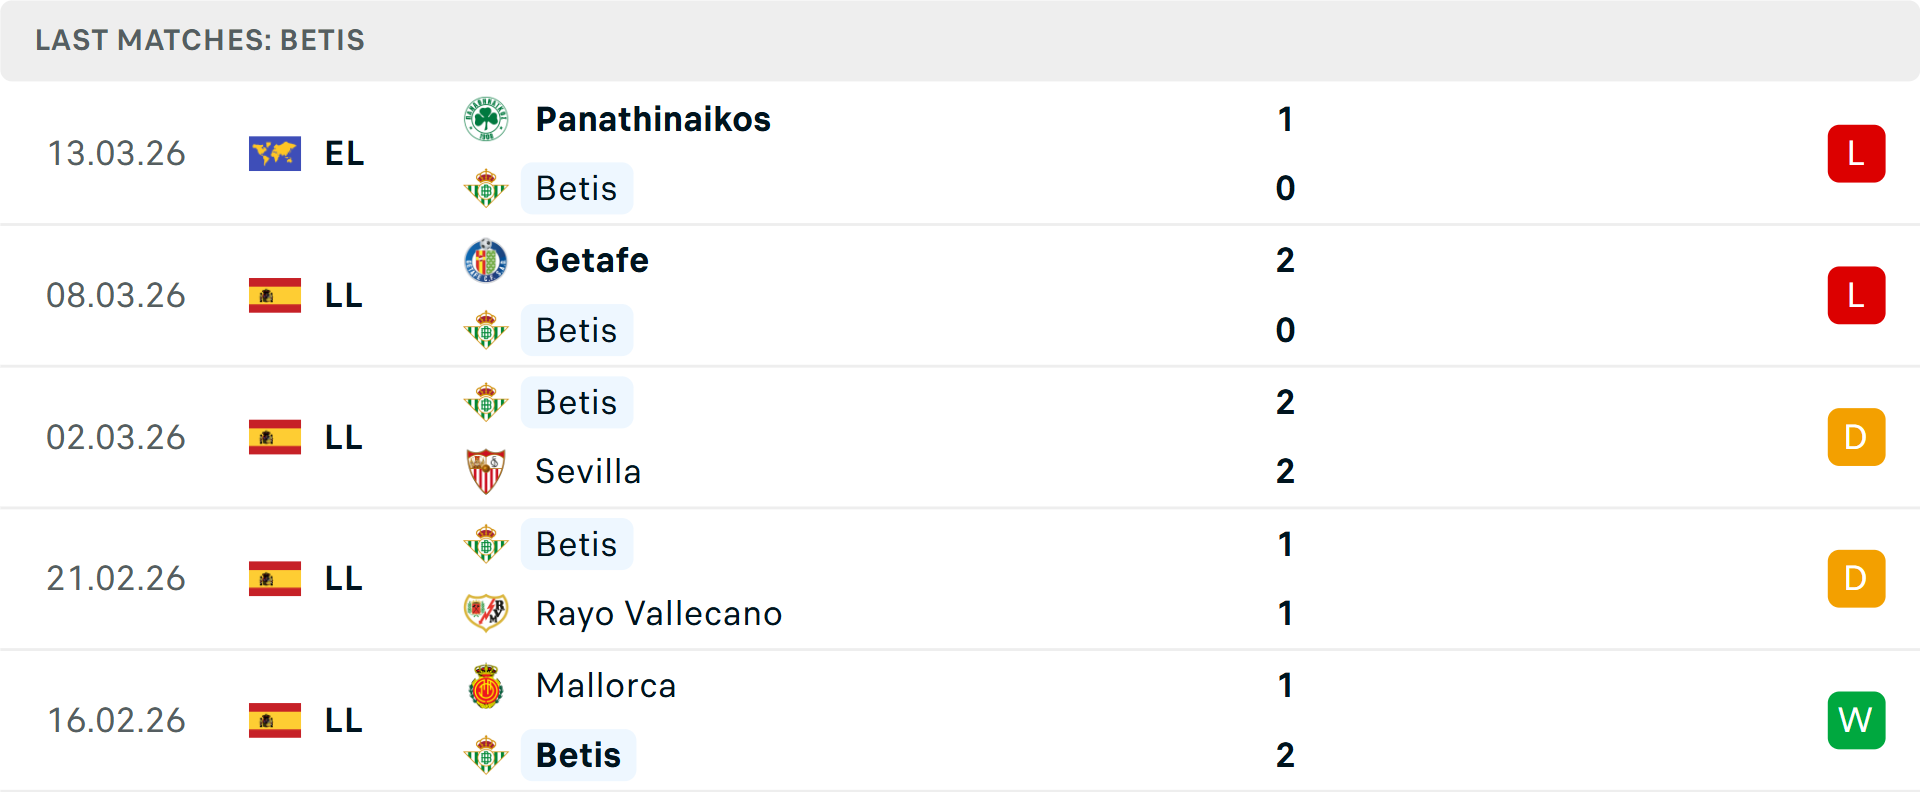Click the Panathinaikos club crest icon
The height and width of the screenshot is (792, 1920).
tap(486, 119)
